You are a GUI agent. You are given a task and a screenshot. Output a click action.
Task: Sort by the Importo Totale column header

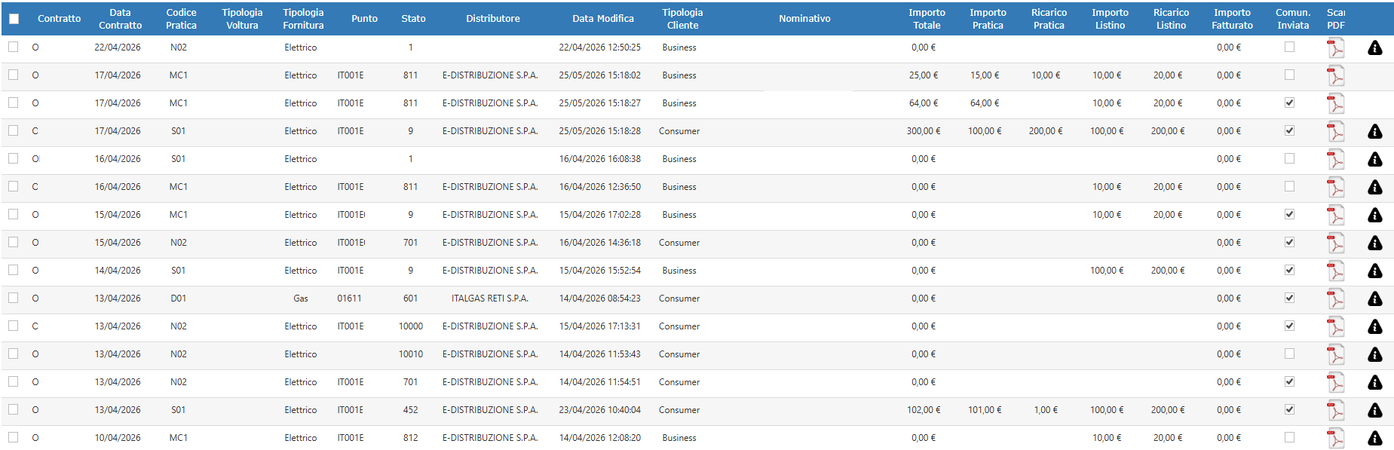click(927, 19)
